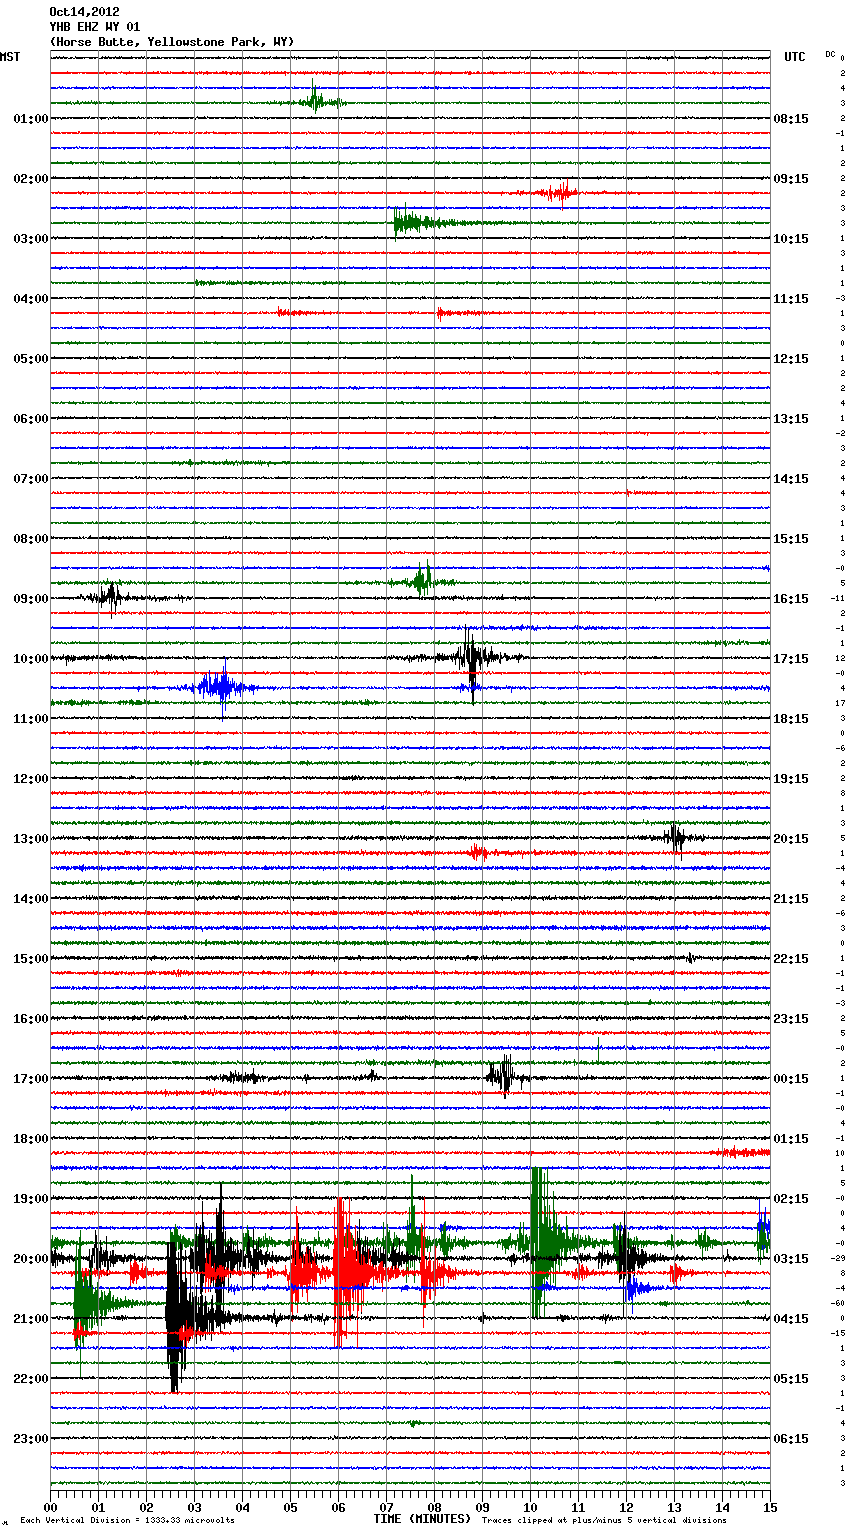Viewport: 850px width, 1534px height.
Task: Click the DC column header
Action: click(830, 53)
